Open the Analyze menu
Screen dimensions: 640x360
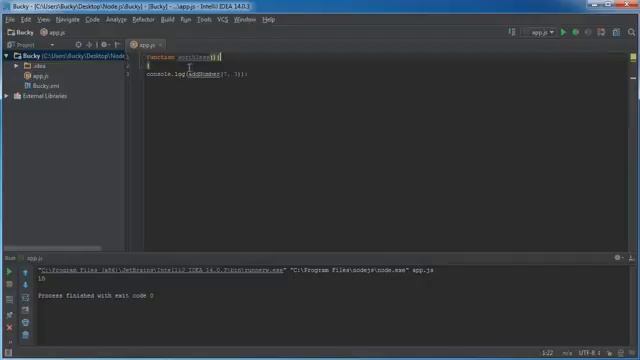[x=116, y=20]
